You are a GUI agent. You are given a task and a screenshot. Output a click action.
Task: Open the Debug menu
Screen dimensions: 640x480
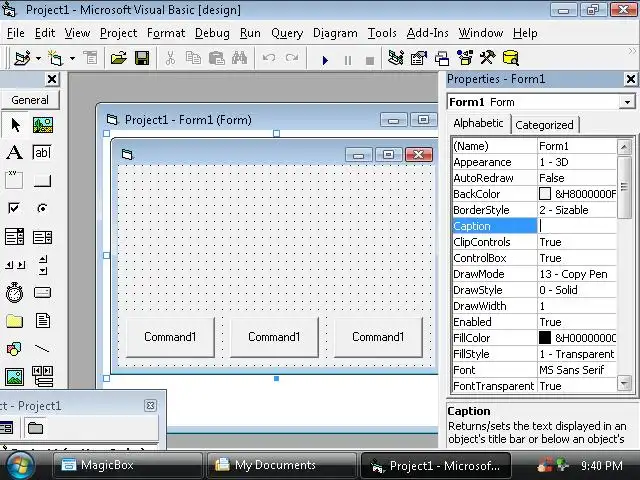coord(212,33)
